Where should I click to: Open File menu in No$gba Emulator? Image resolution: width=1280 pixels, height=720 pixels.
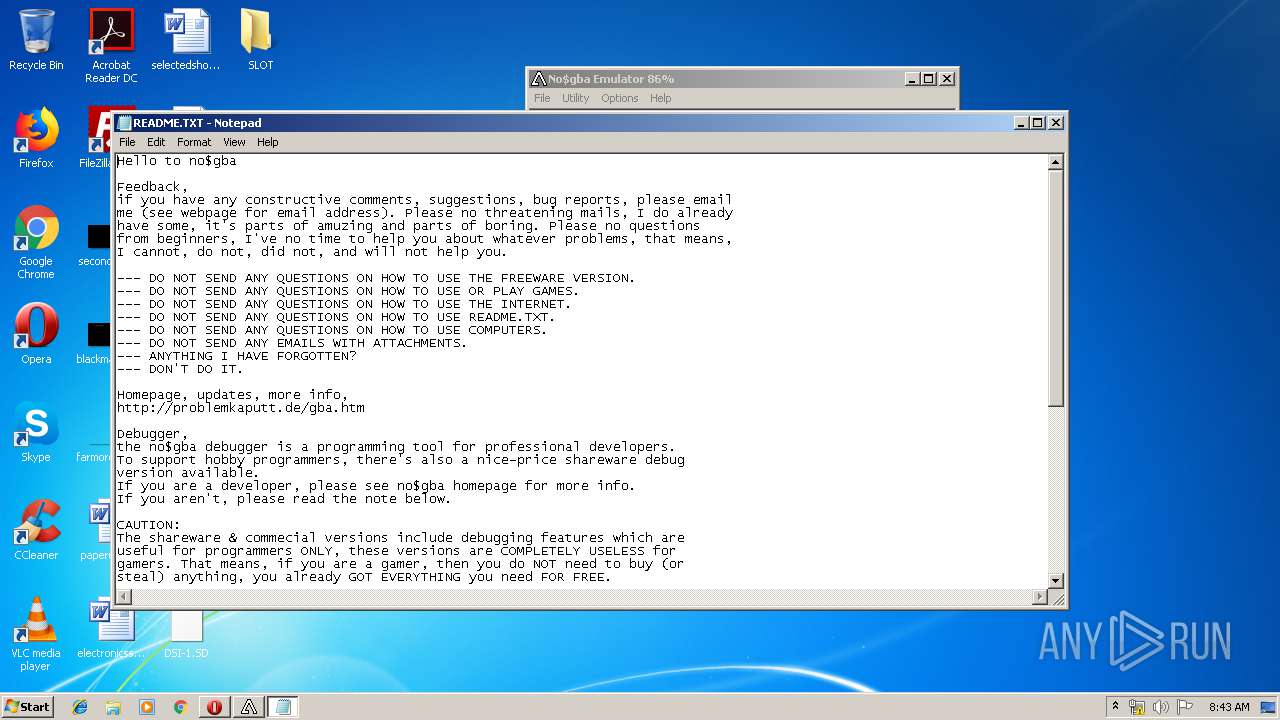(x=542, y=98)
